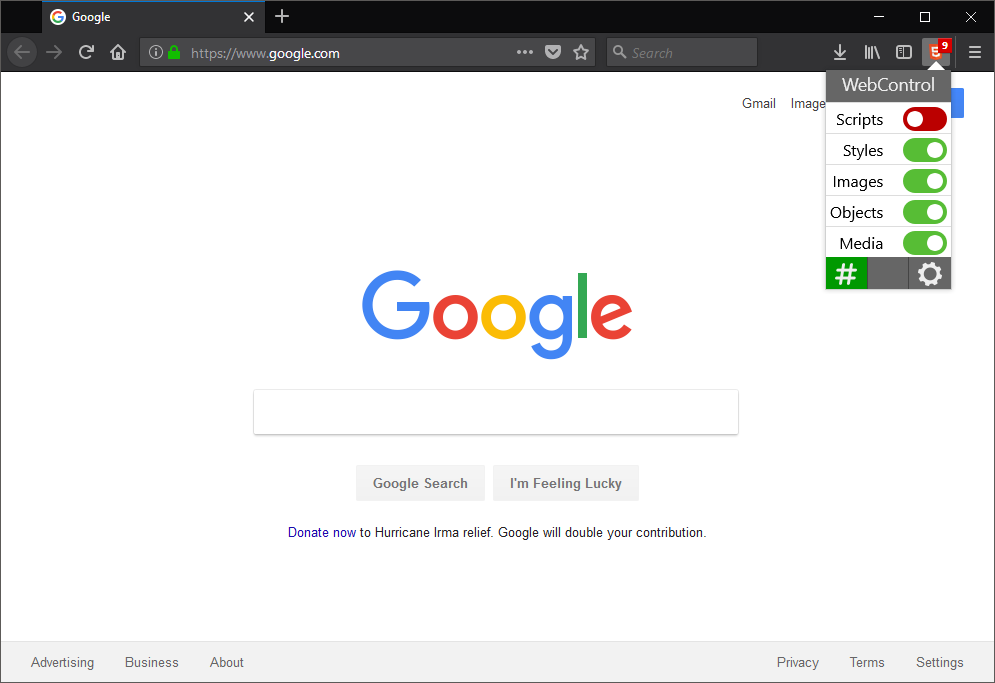Click the green hash button in WebControl
This screenshot has height=683, width=995.
pos(847,274)
